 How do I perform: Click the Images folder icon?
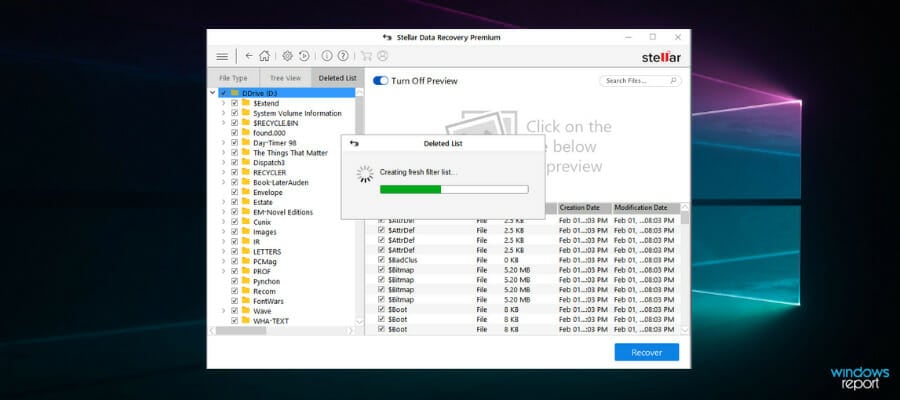(x=246, y=232)
